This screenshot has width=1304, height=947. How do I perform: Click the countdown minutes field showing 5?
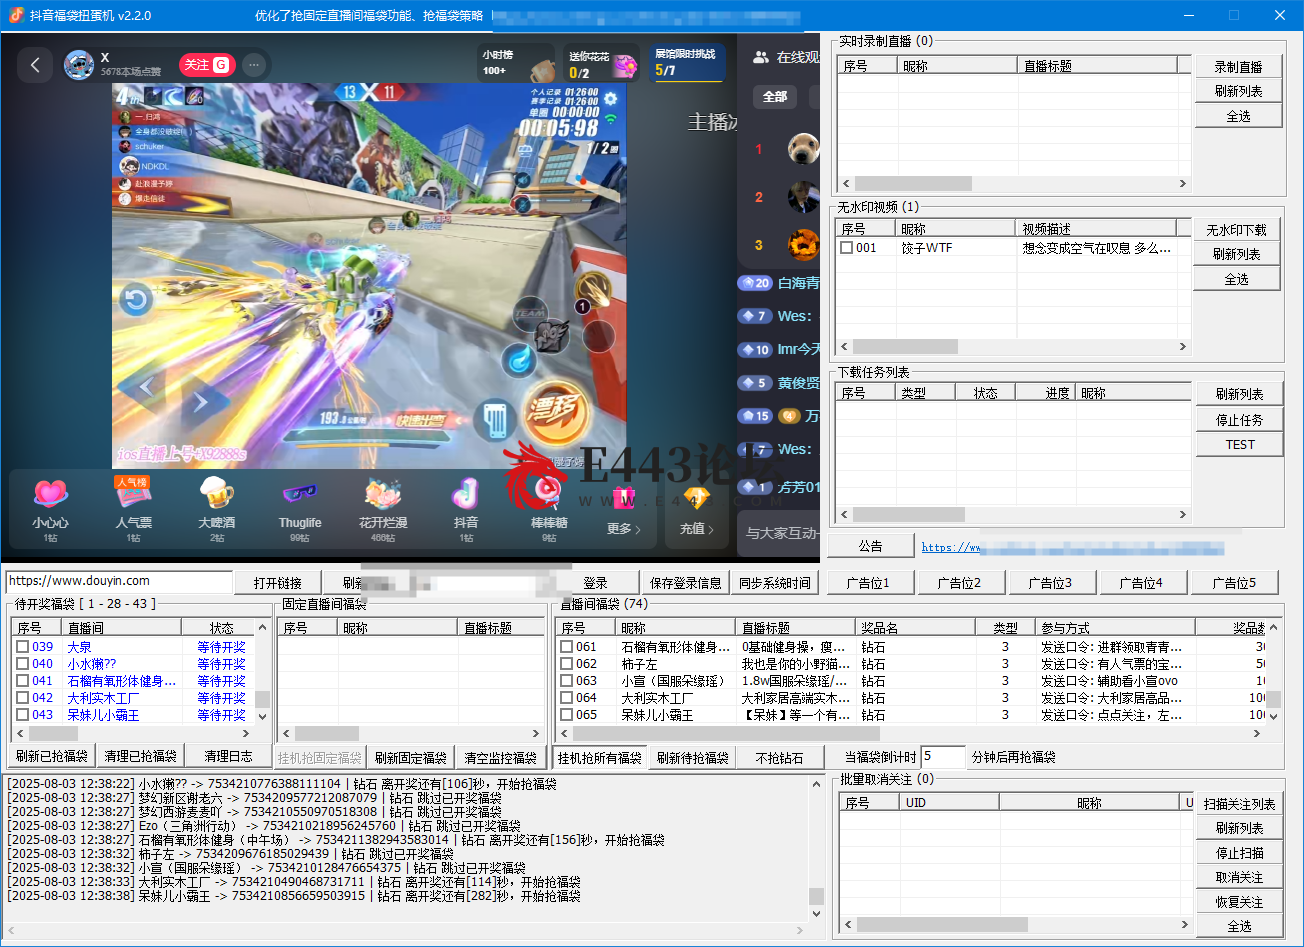[943, 757]
